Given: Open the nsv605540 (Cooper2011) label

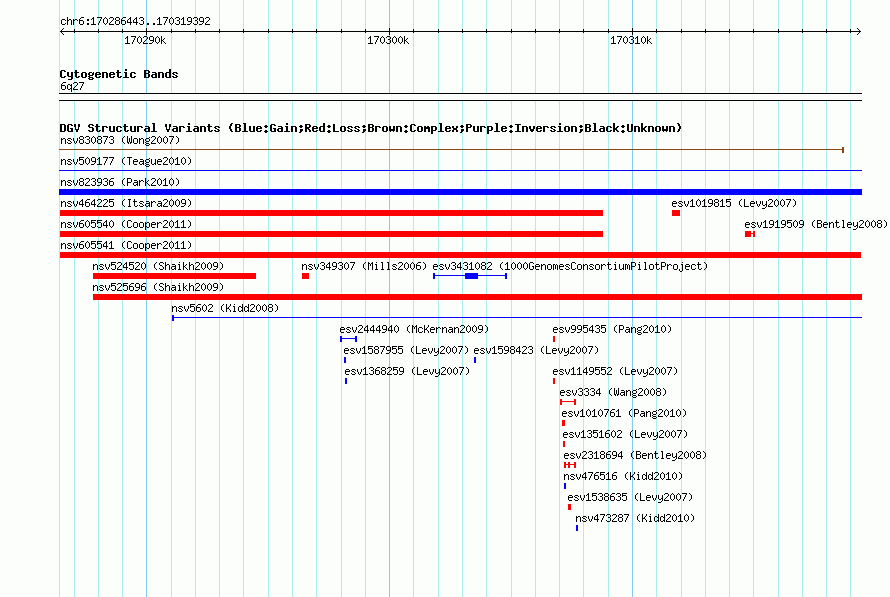Looking at the screenshot, I should (126, 224).
